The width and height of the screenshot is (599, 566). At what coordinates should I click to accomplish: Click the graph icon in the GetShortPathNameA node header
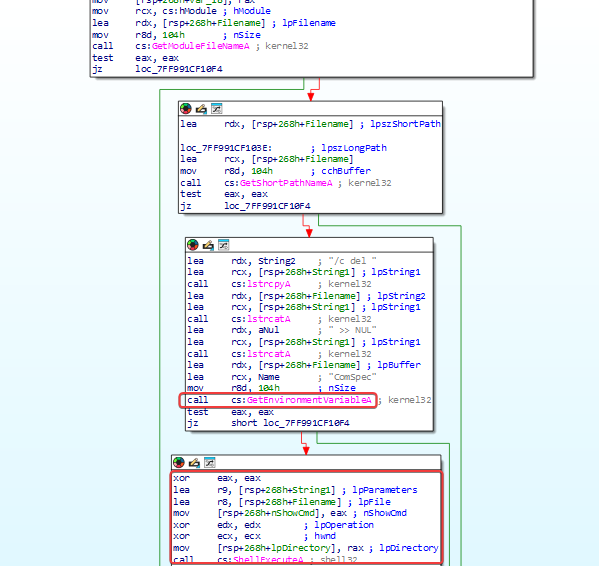pos(217,108)
